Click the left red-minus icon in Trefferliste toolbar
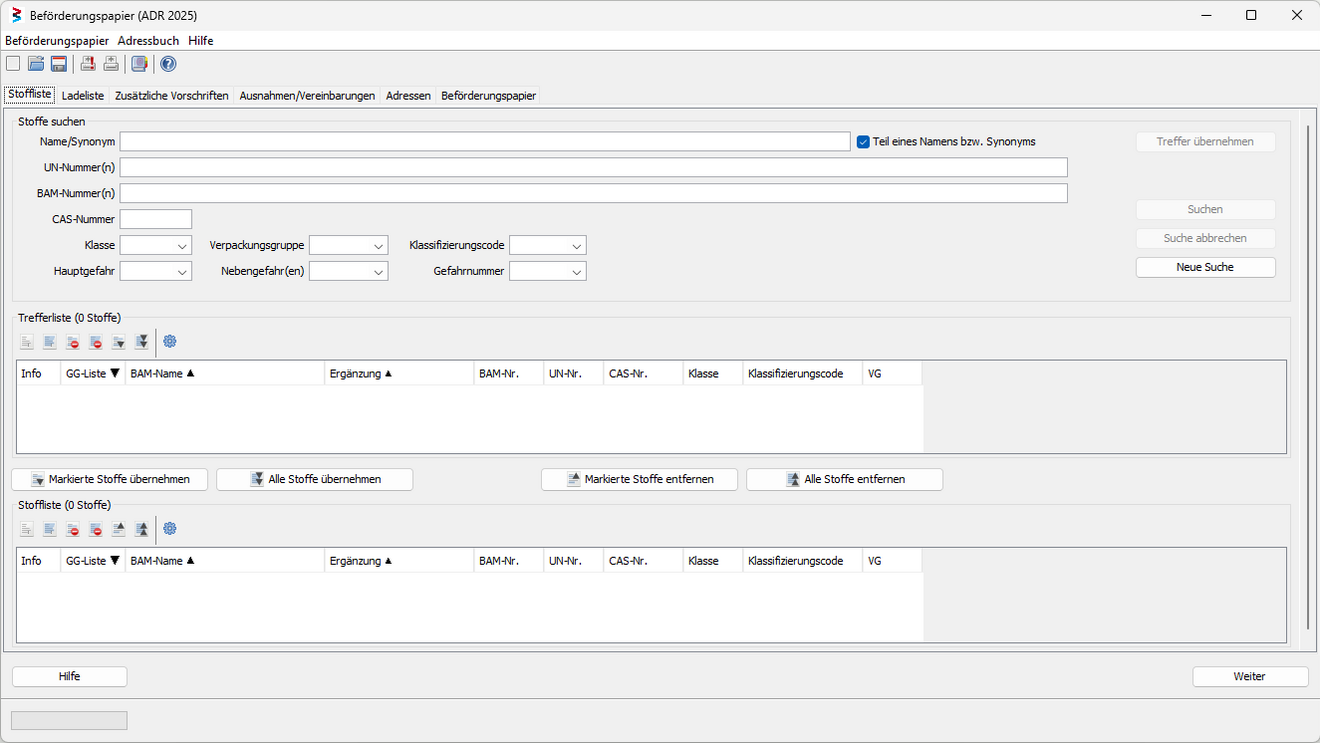 click(x=73, y=342)
